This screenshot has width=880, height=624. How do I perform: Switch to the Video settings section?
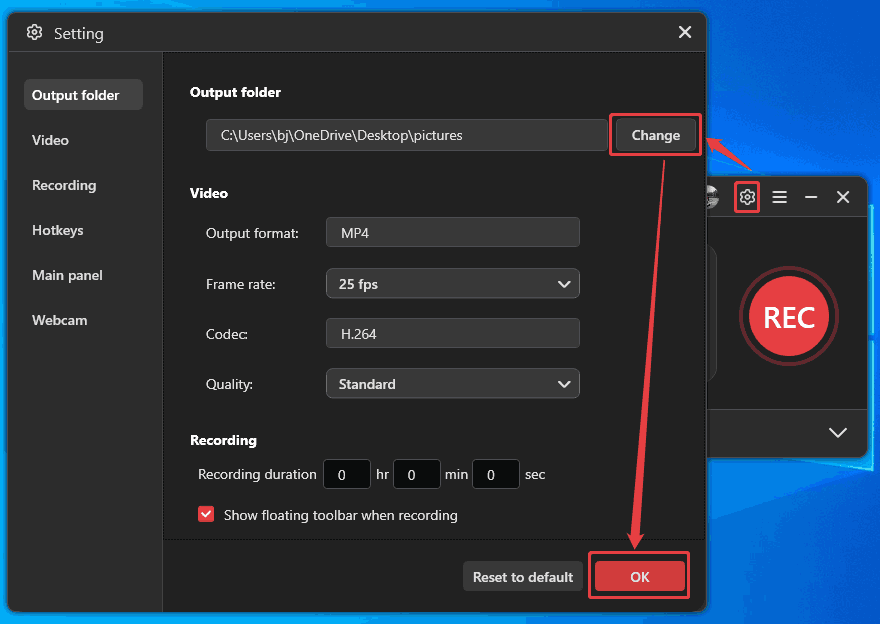click(x=50, y=140)
